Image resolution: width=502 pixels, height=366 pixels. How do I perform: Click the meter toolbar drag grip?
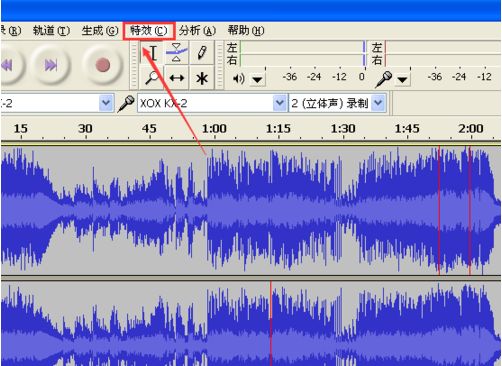pyautogui.click(x=220, y=65)
